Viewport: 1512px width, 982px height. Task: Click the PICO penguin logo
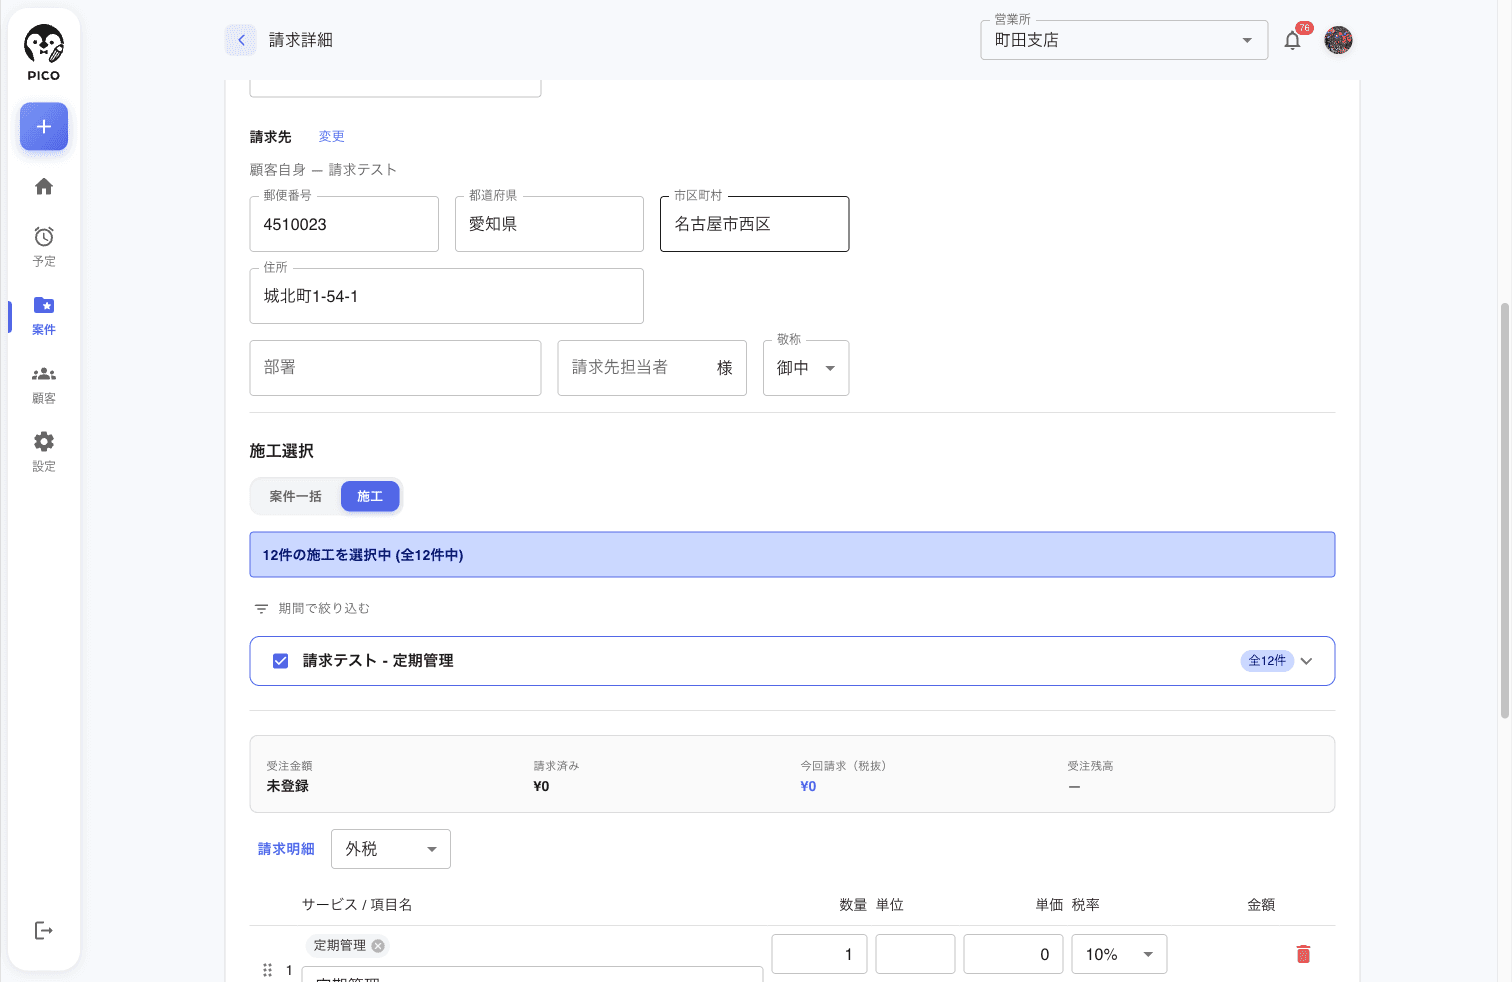(44, 54)
